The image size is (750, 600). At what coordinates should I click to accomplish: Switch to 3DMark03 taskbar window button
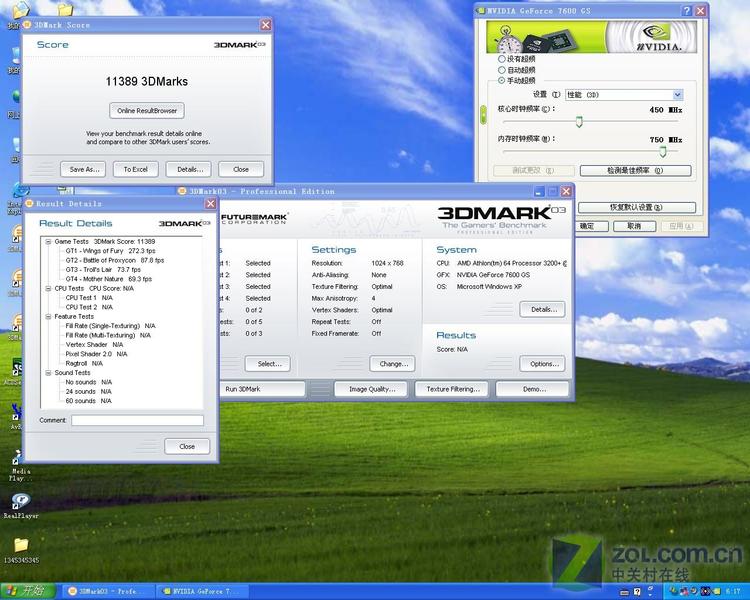coord(108,591)
